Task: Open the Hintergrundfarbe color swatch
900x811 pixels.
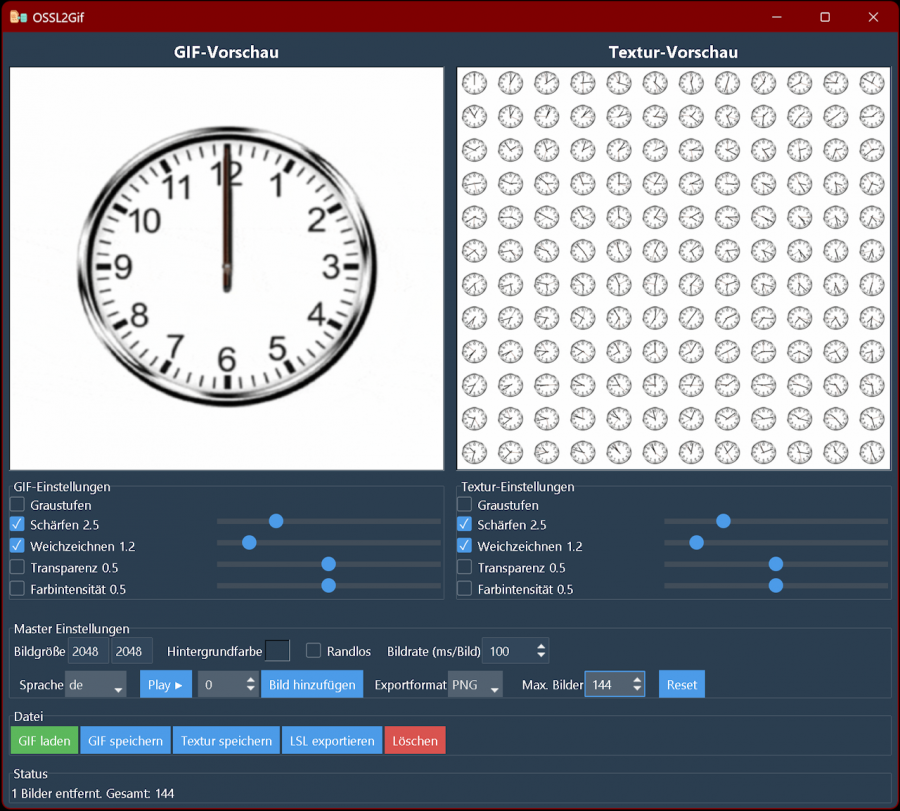Action: [277, 651]
